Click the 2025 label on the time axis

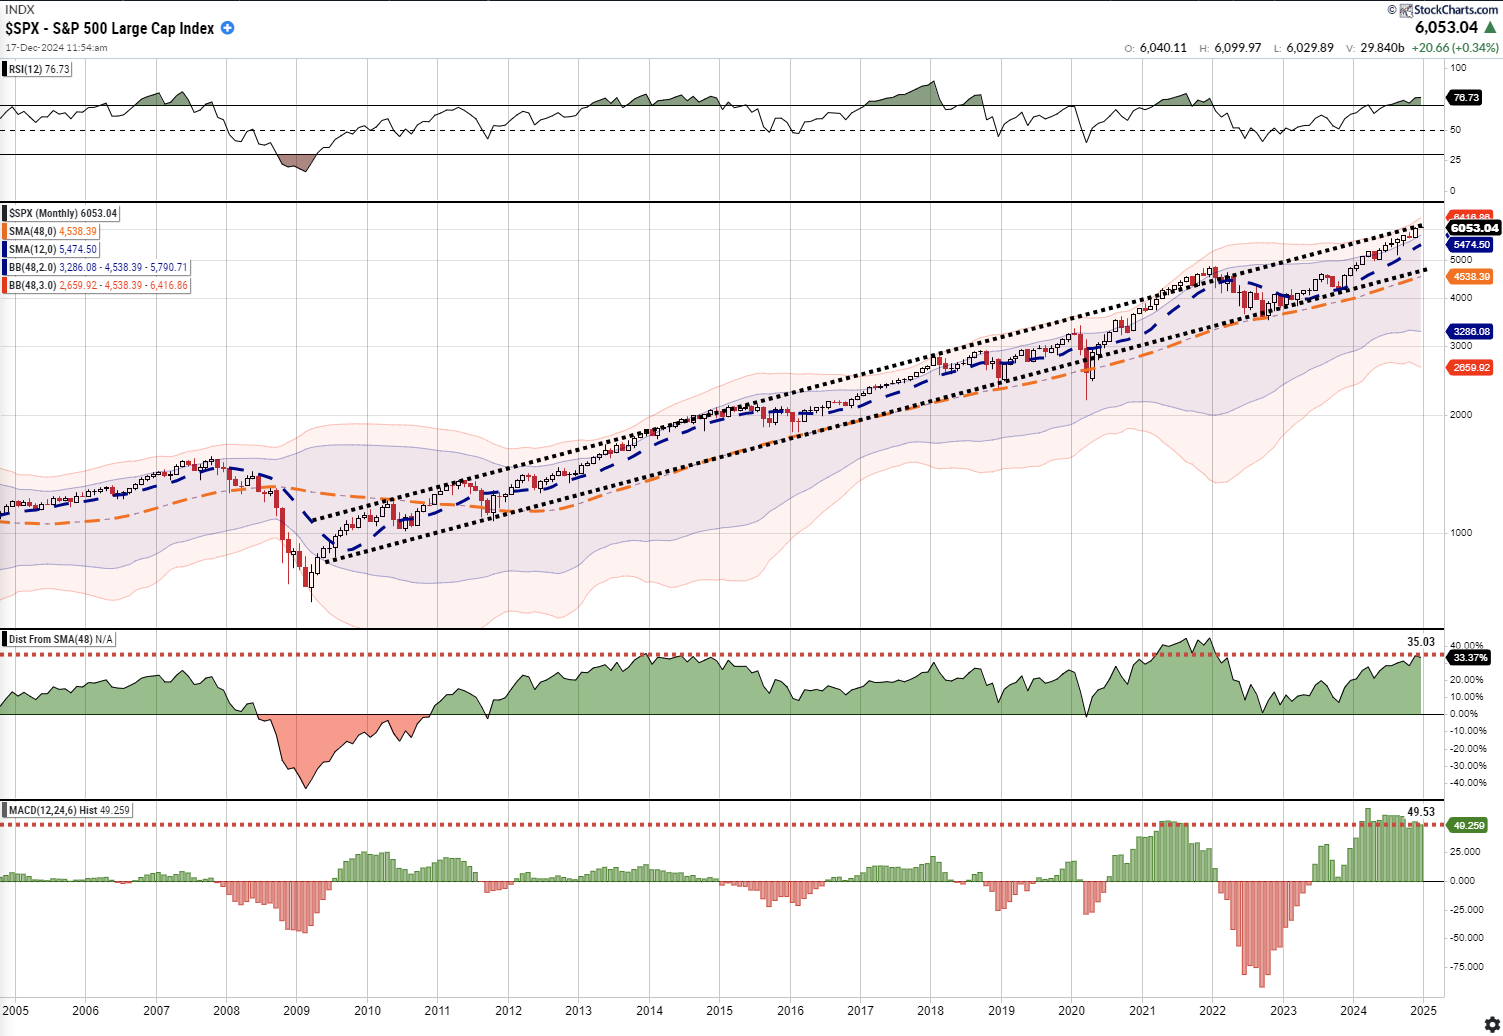click(1424, 1010)
